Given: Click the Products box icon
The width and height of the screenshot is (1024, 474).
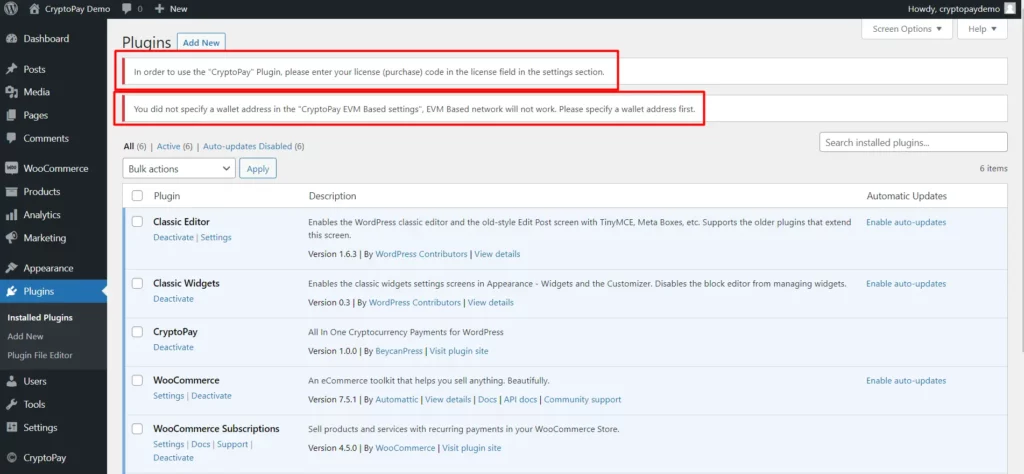Looking at the screenshot, I should coord(11,192).
